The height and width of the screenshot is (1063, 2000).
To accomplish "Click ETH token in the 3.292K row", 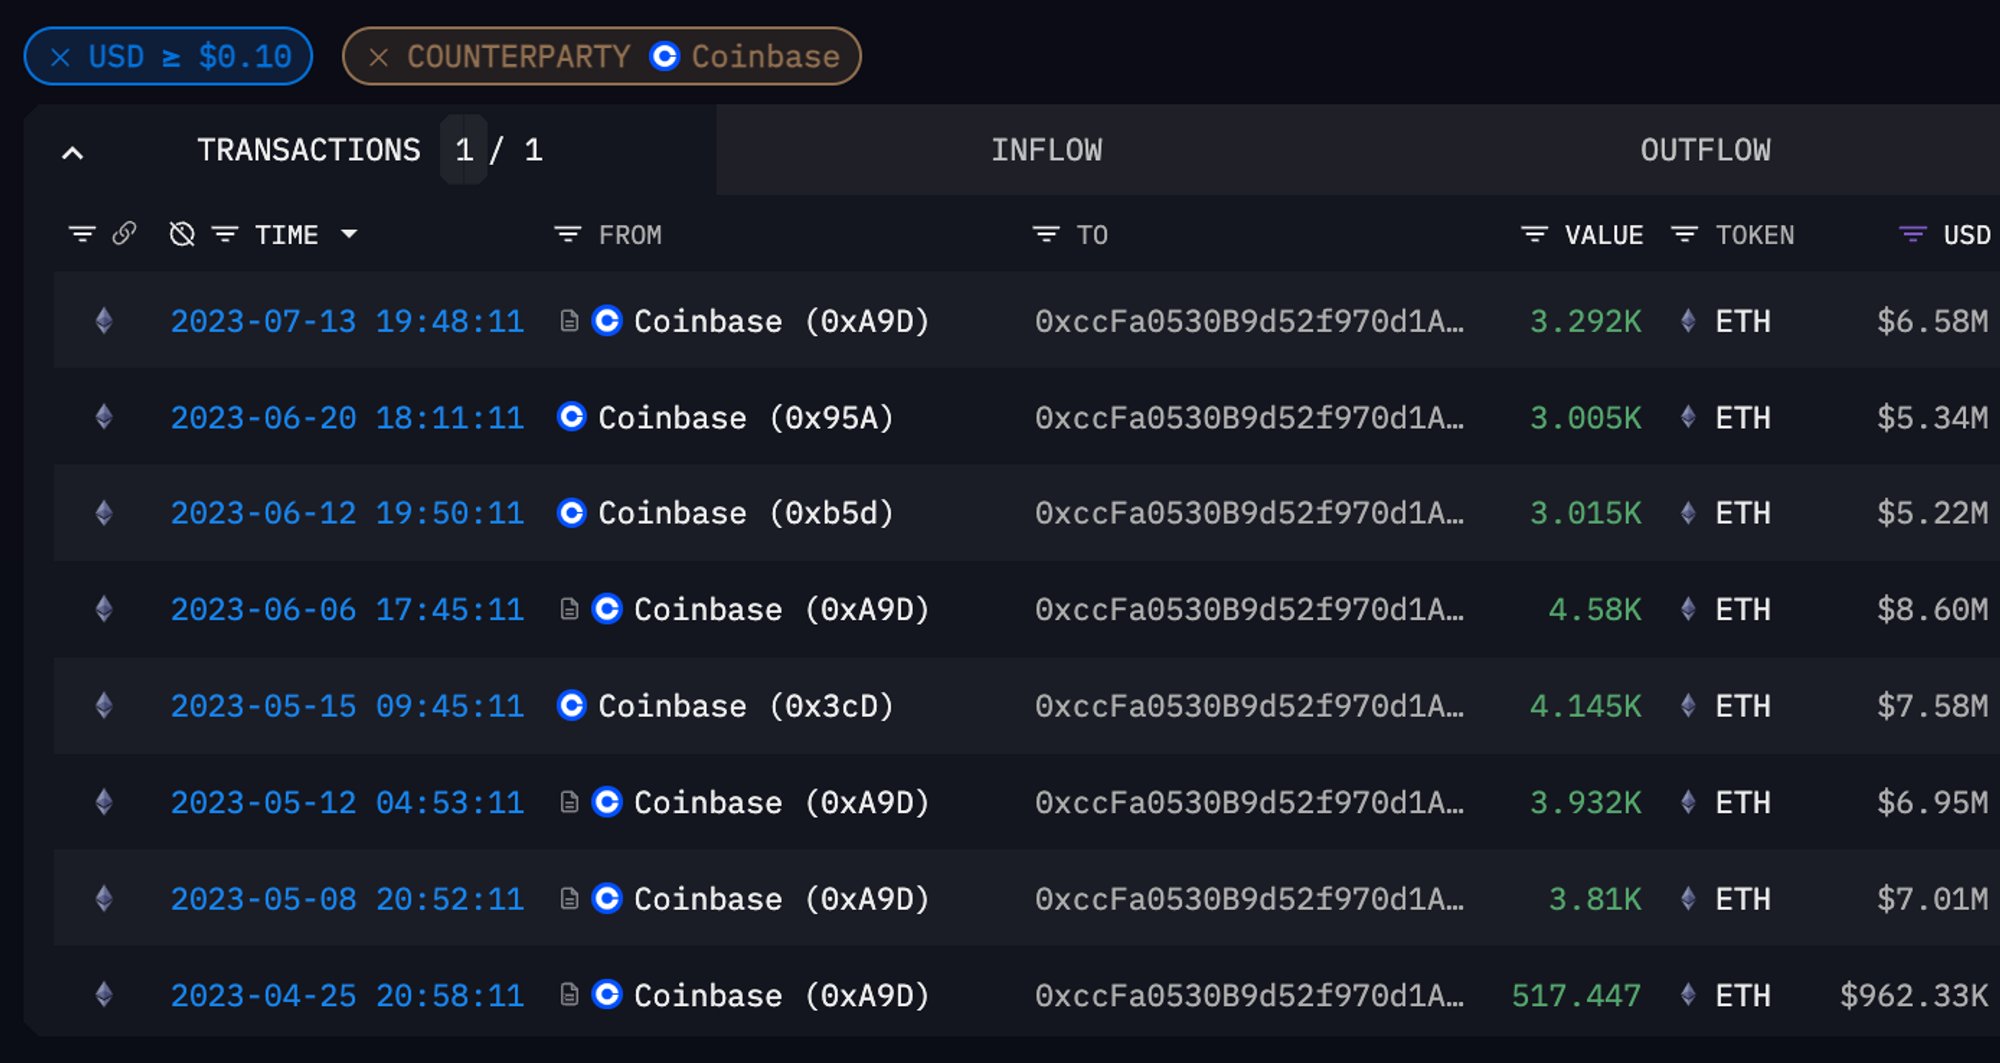I will 1743,321.
